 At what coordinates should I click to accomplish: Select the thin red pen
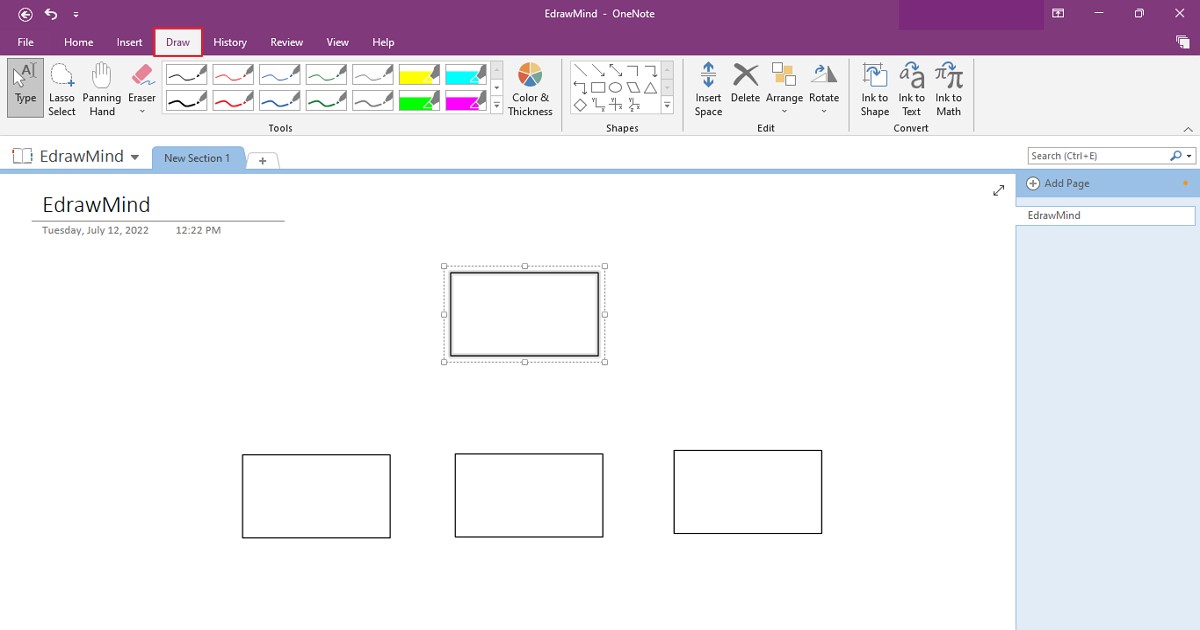pos(233,75)
